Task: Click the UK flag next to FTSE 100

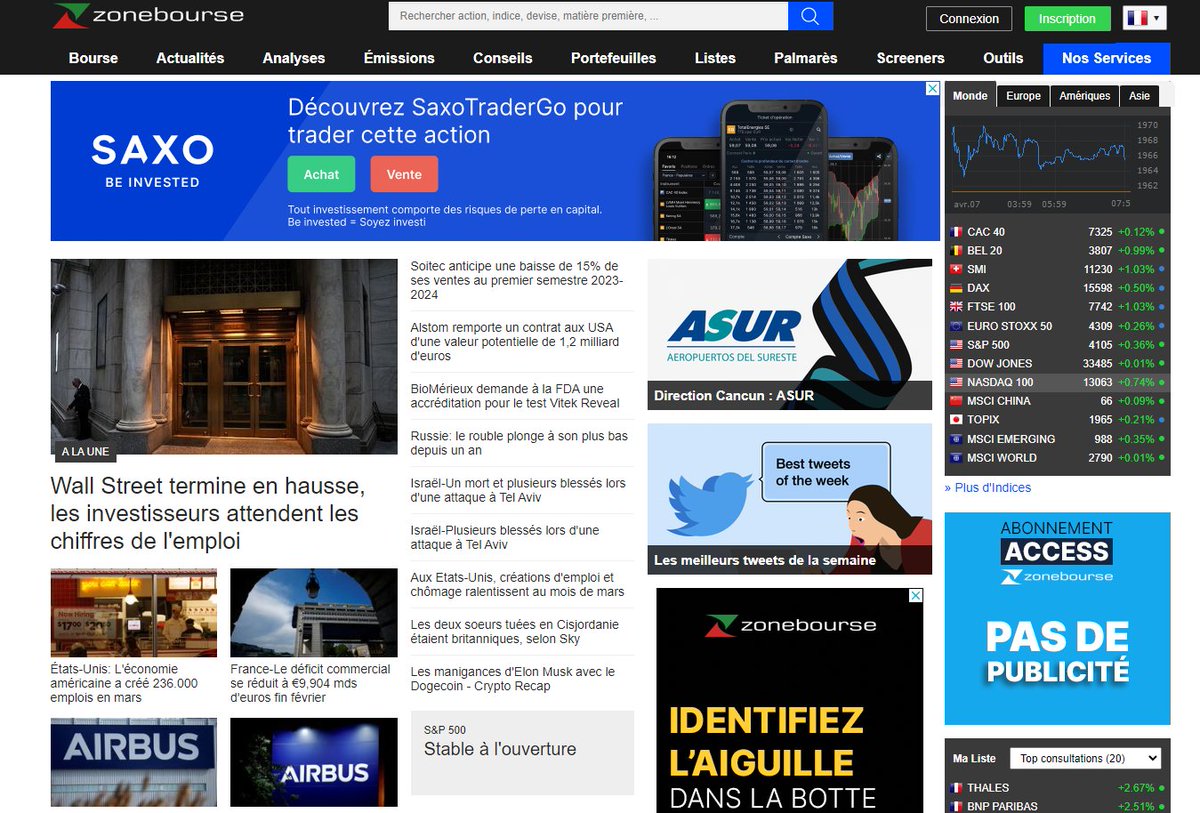Action: pyautogui.click(x=956, y=307)
